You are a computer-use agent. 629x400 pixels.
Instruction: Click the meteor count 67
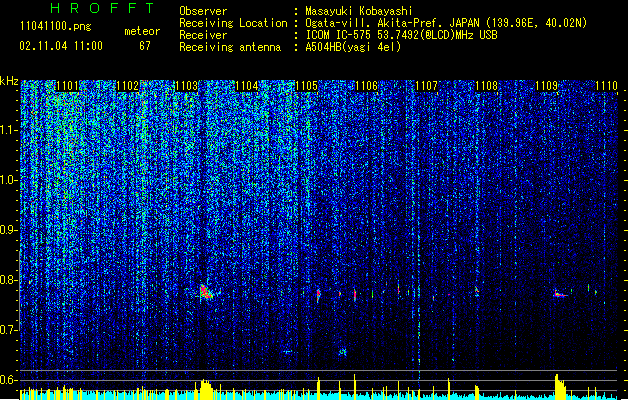(145, 46)
